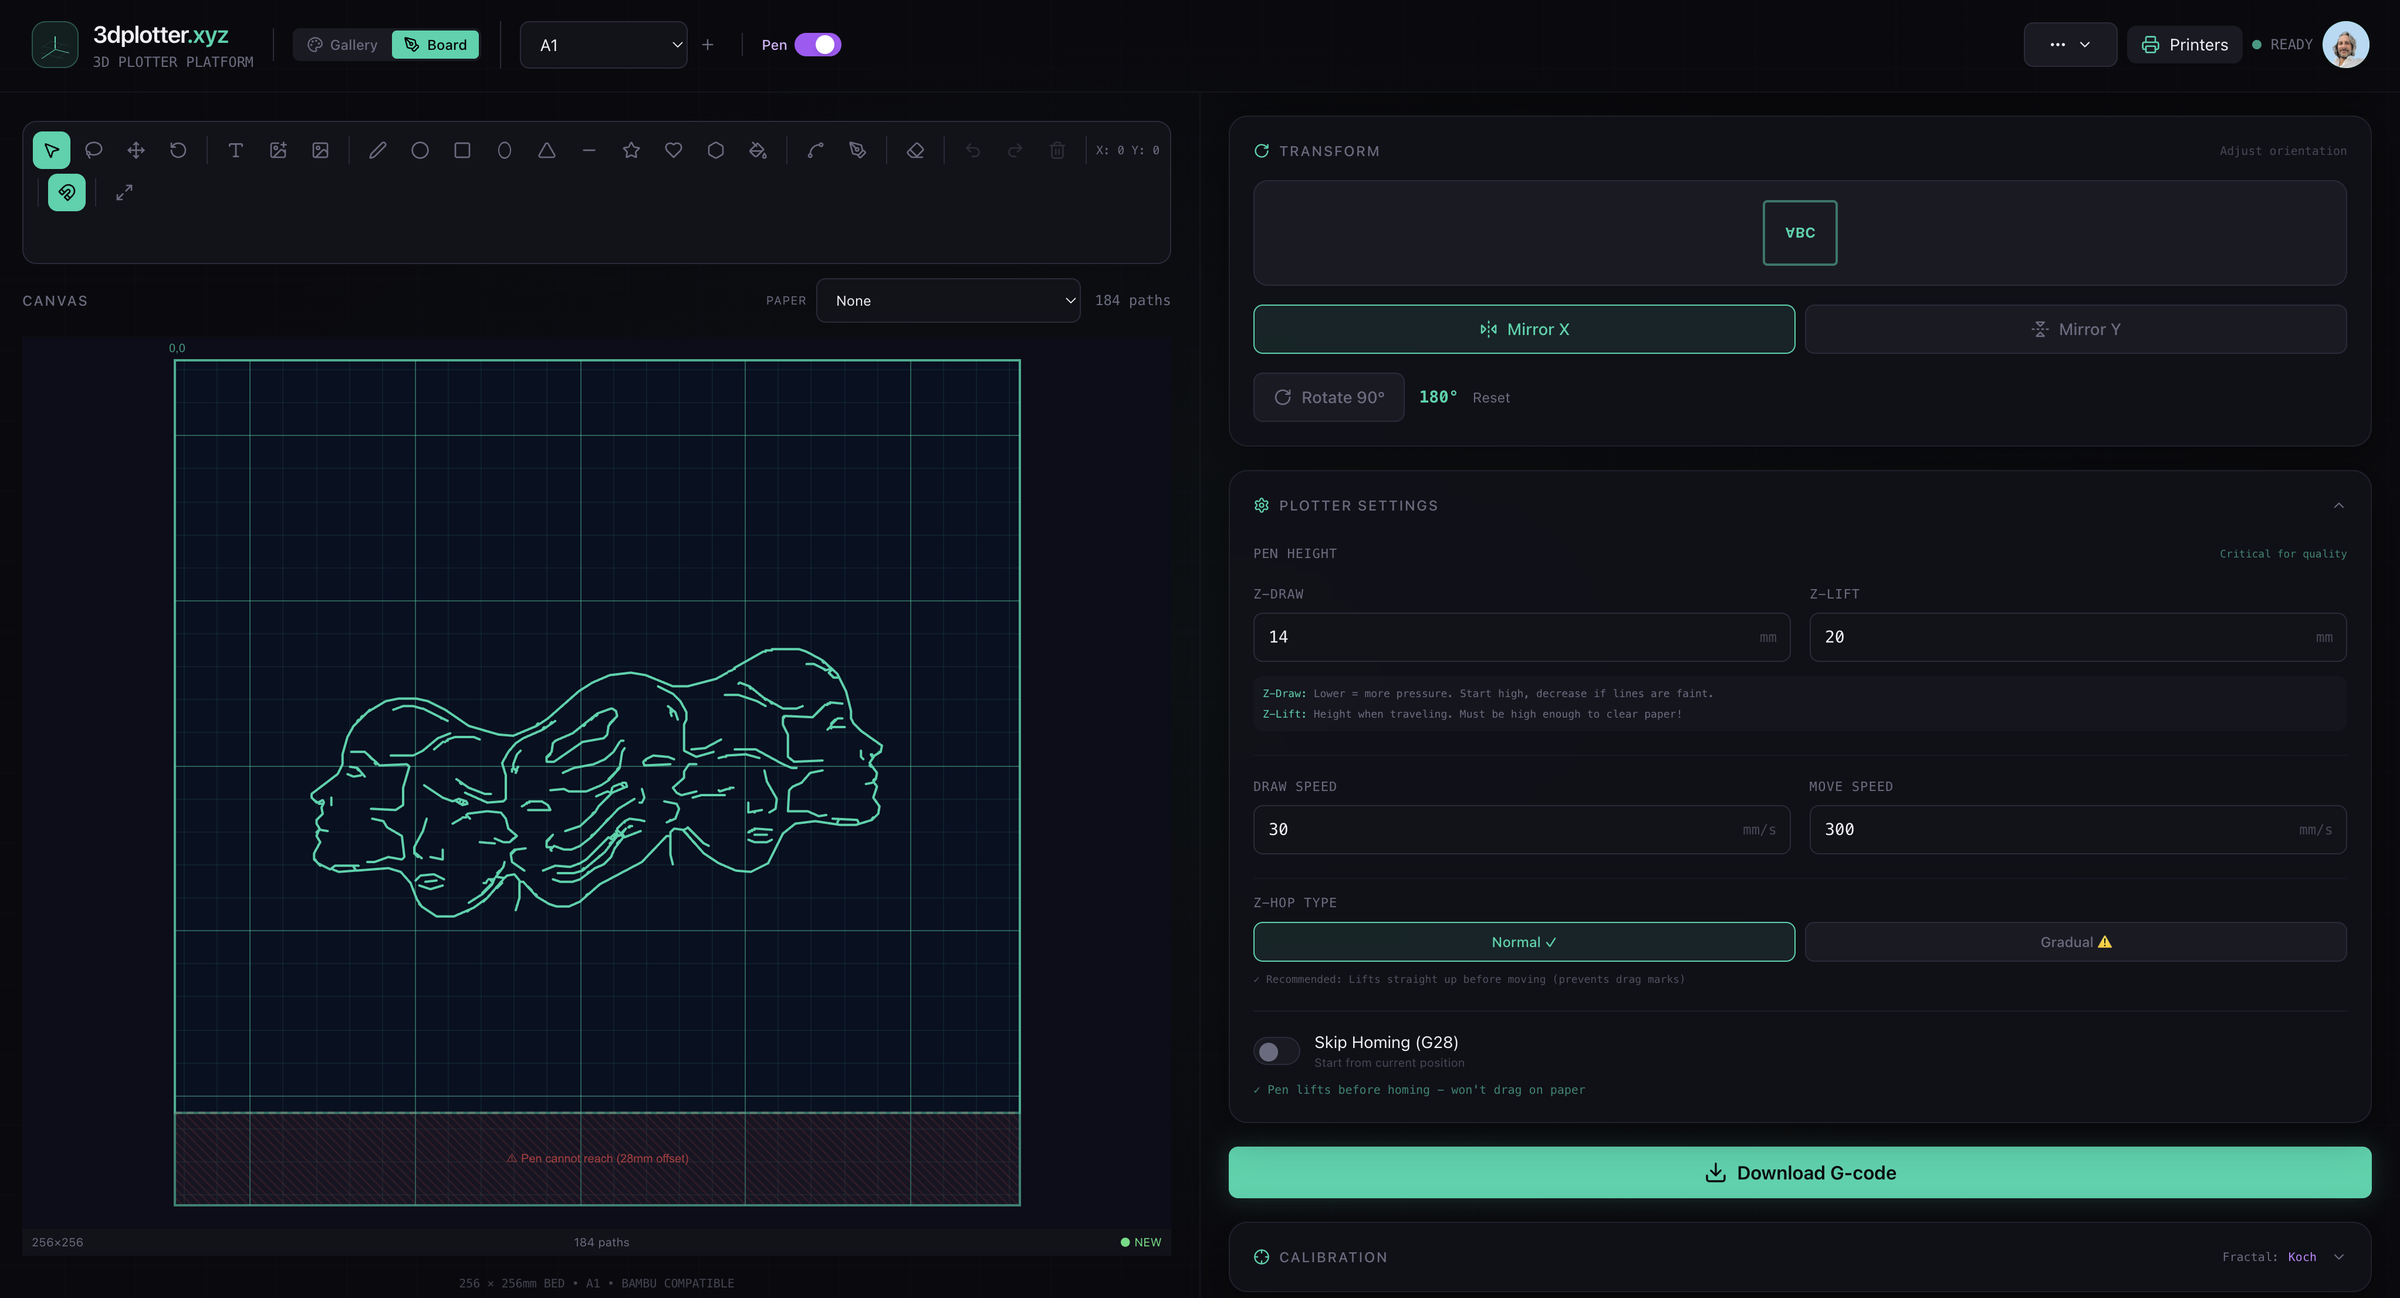Click the 'Pen cannot reach' warning text
Screen dimensions: 2400x1298
(x=597, y=1158)
